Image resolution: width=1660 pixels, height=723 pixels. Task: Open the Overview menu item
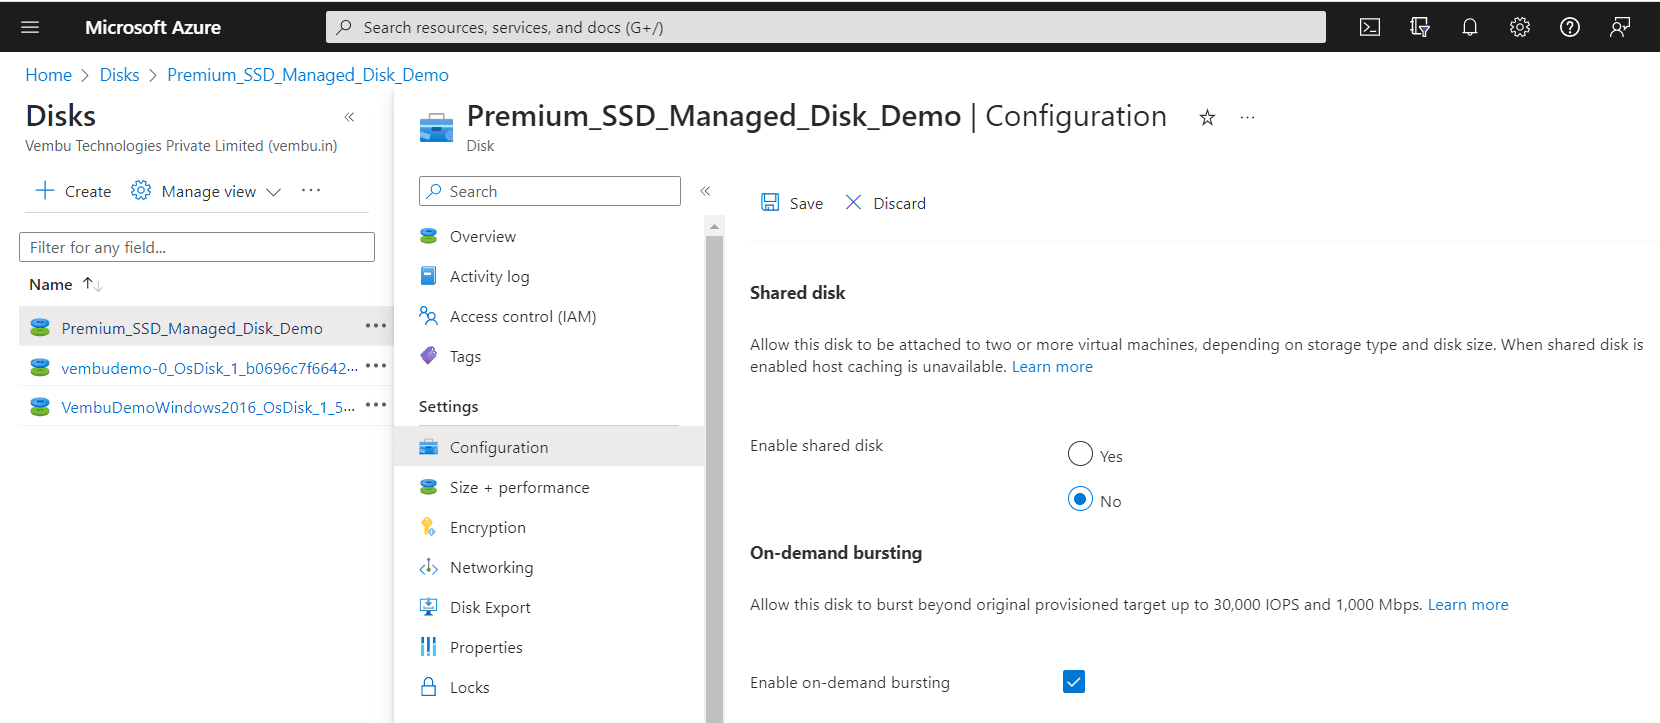tap(549, 236)
